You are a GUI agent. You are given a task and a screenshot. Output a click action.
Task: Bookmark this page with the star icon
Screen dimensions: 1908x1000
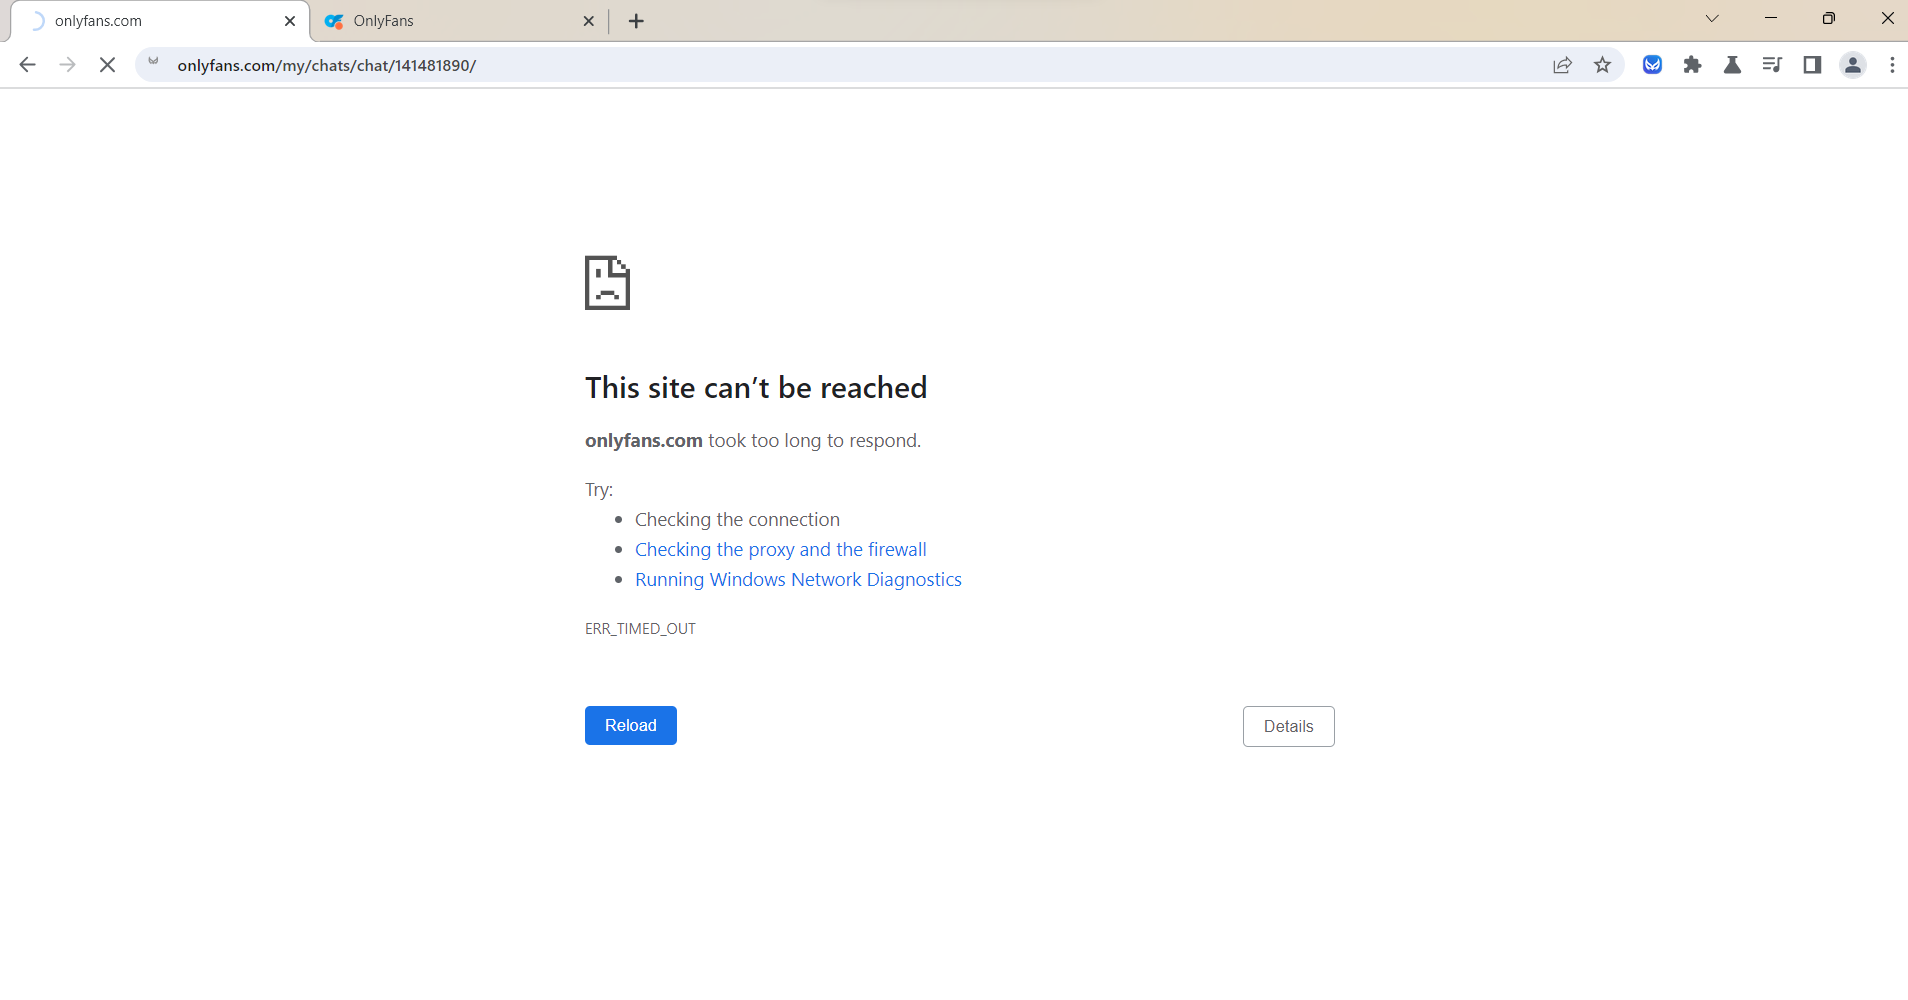(x=1602, y=65)
